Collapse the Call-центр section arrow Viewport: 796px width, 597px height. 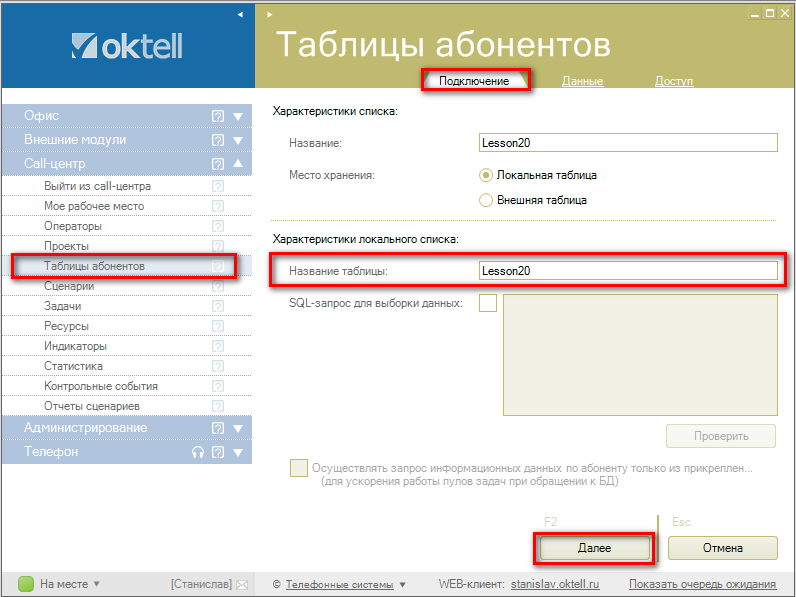(x=238, y=164)
